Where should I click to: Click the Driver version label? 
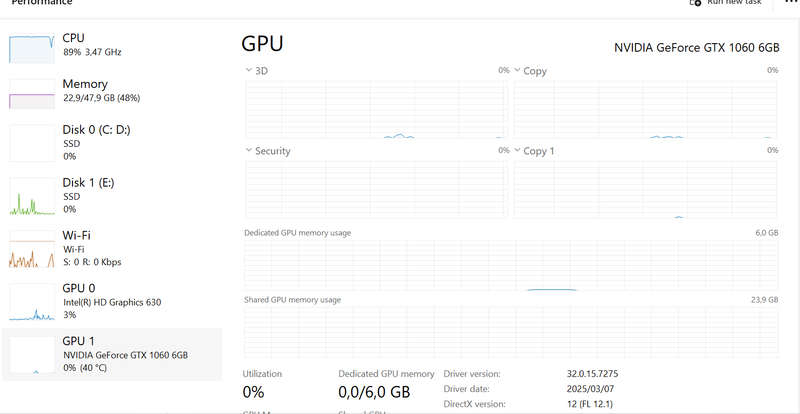coord(472,374)
